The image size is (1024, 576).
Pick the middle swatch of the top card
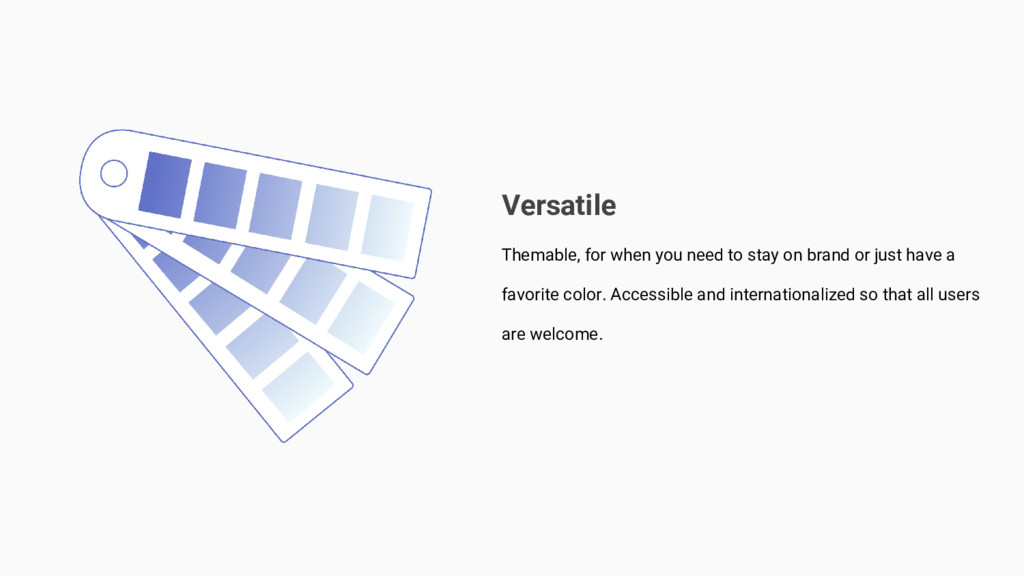coord(275,206)
